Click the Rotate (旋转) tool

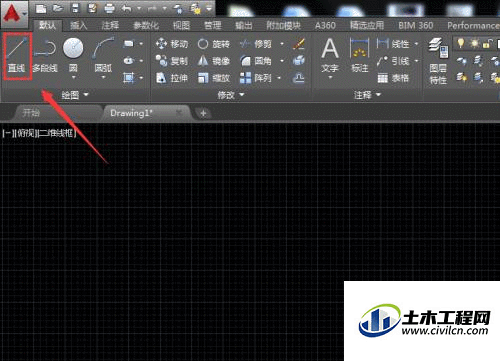pos(214,44)
